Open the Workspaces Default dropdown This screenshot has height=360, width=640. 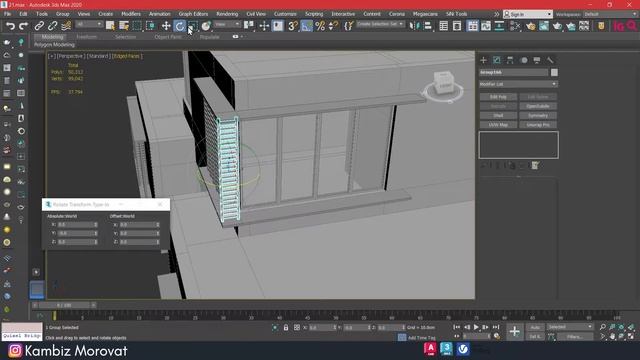click(610, 14)
